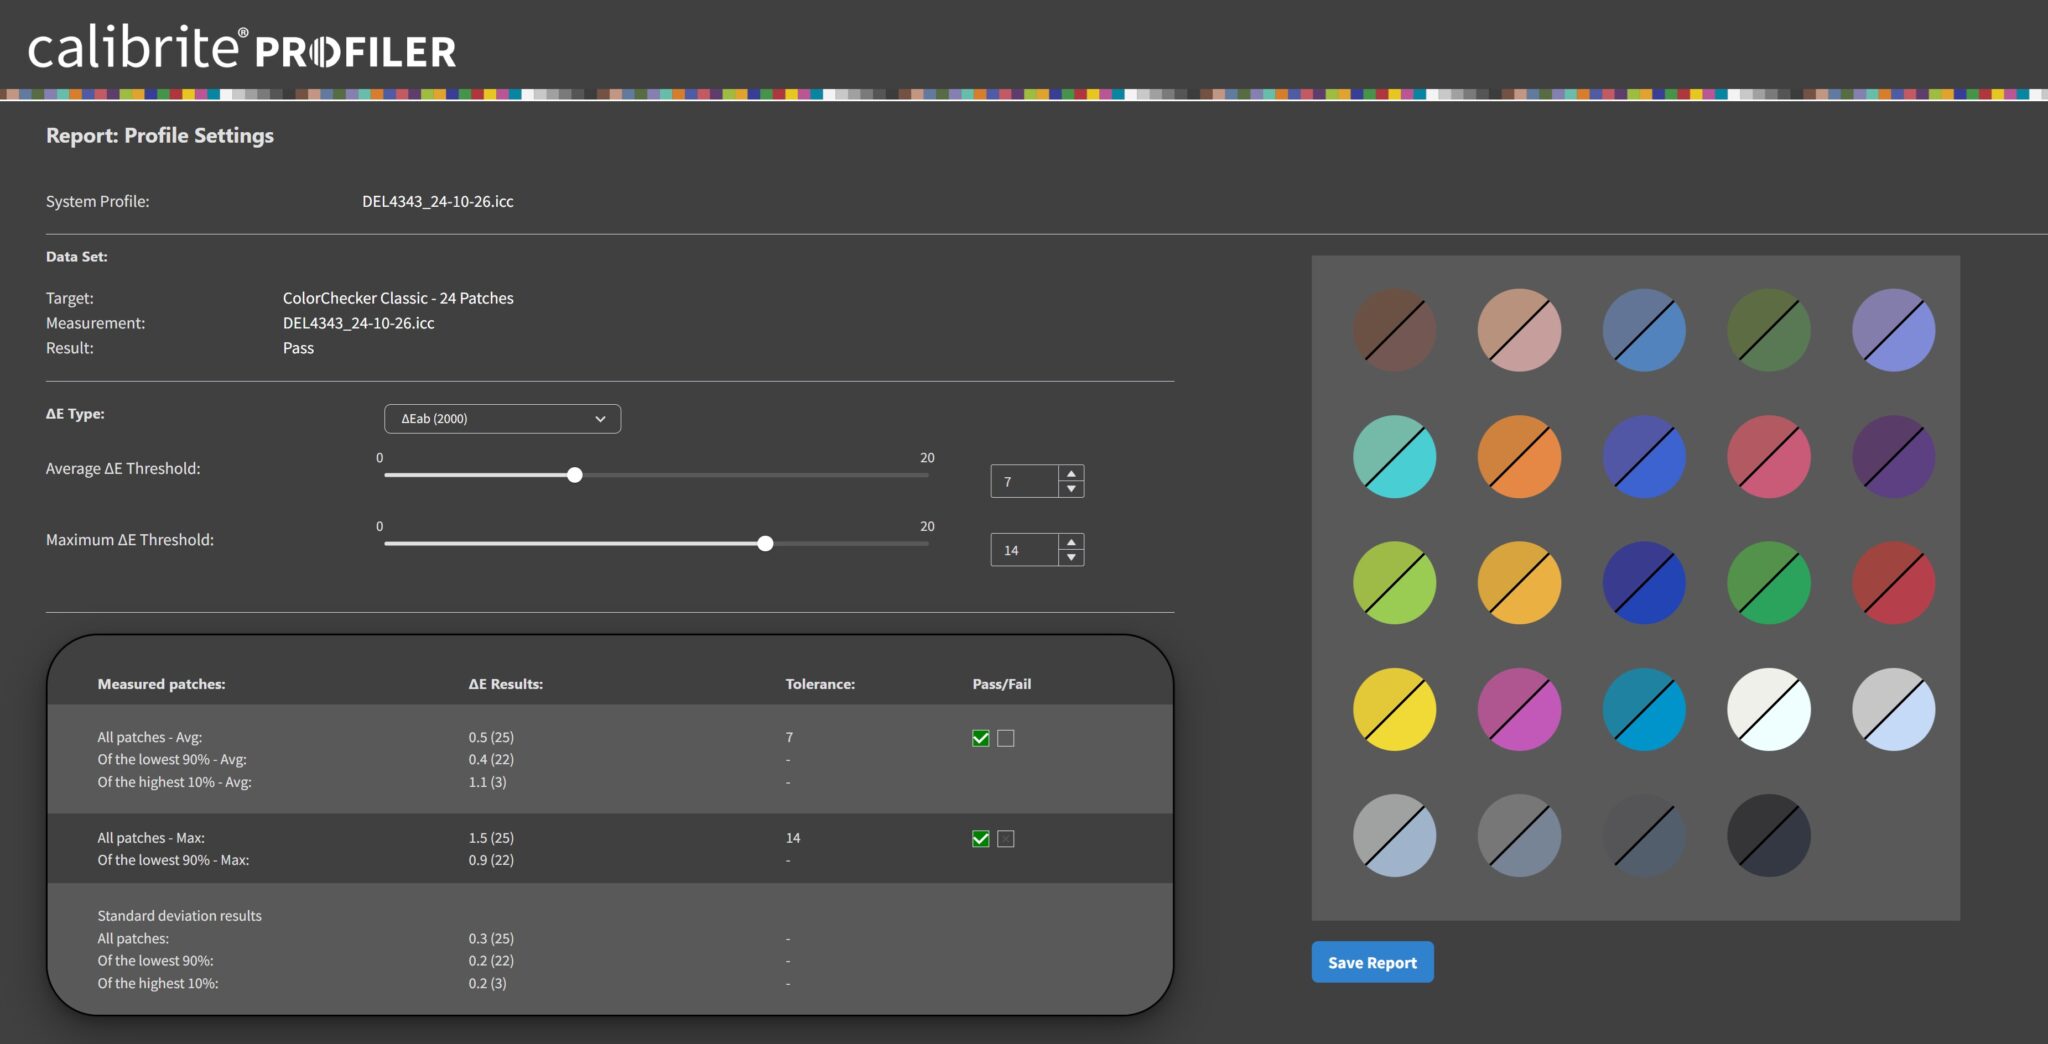Screen dimensions: 2048x1044
Task: Increase the Maximum ΔE Threshold value
Action: [1071, 542]
